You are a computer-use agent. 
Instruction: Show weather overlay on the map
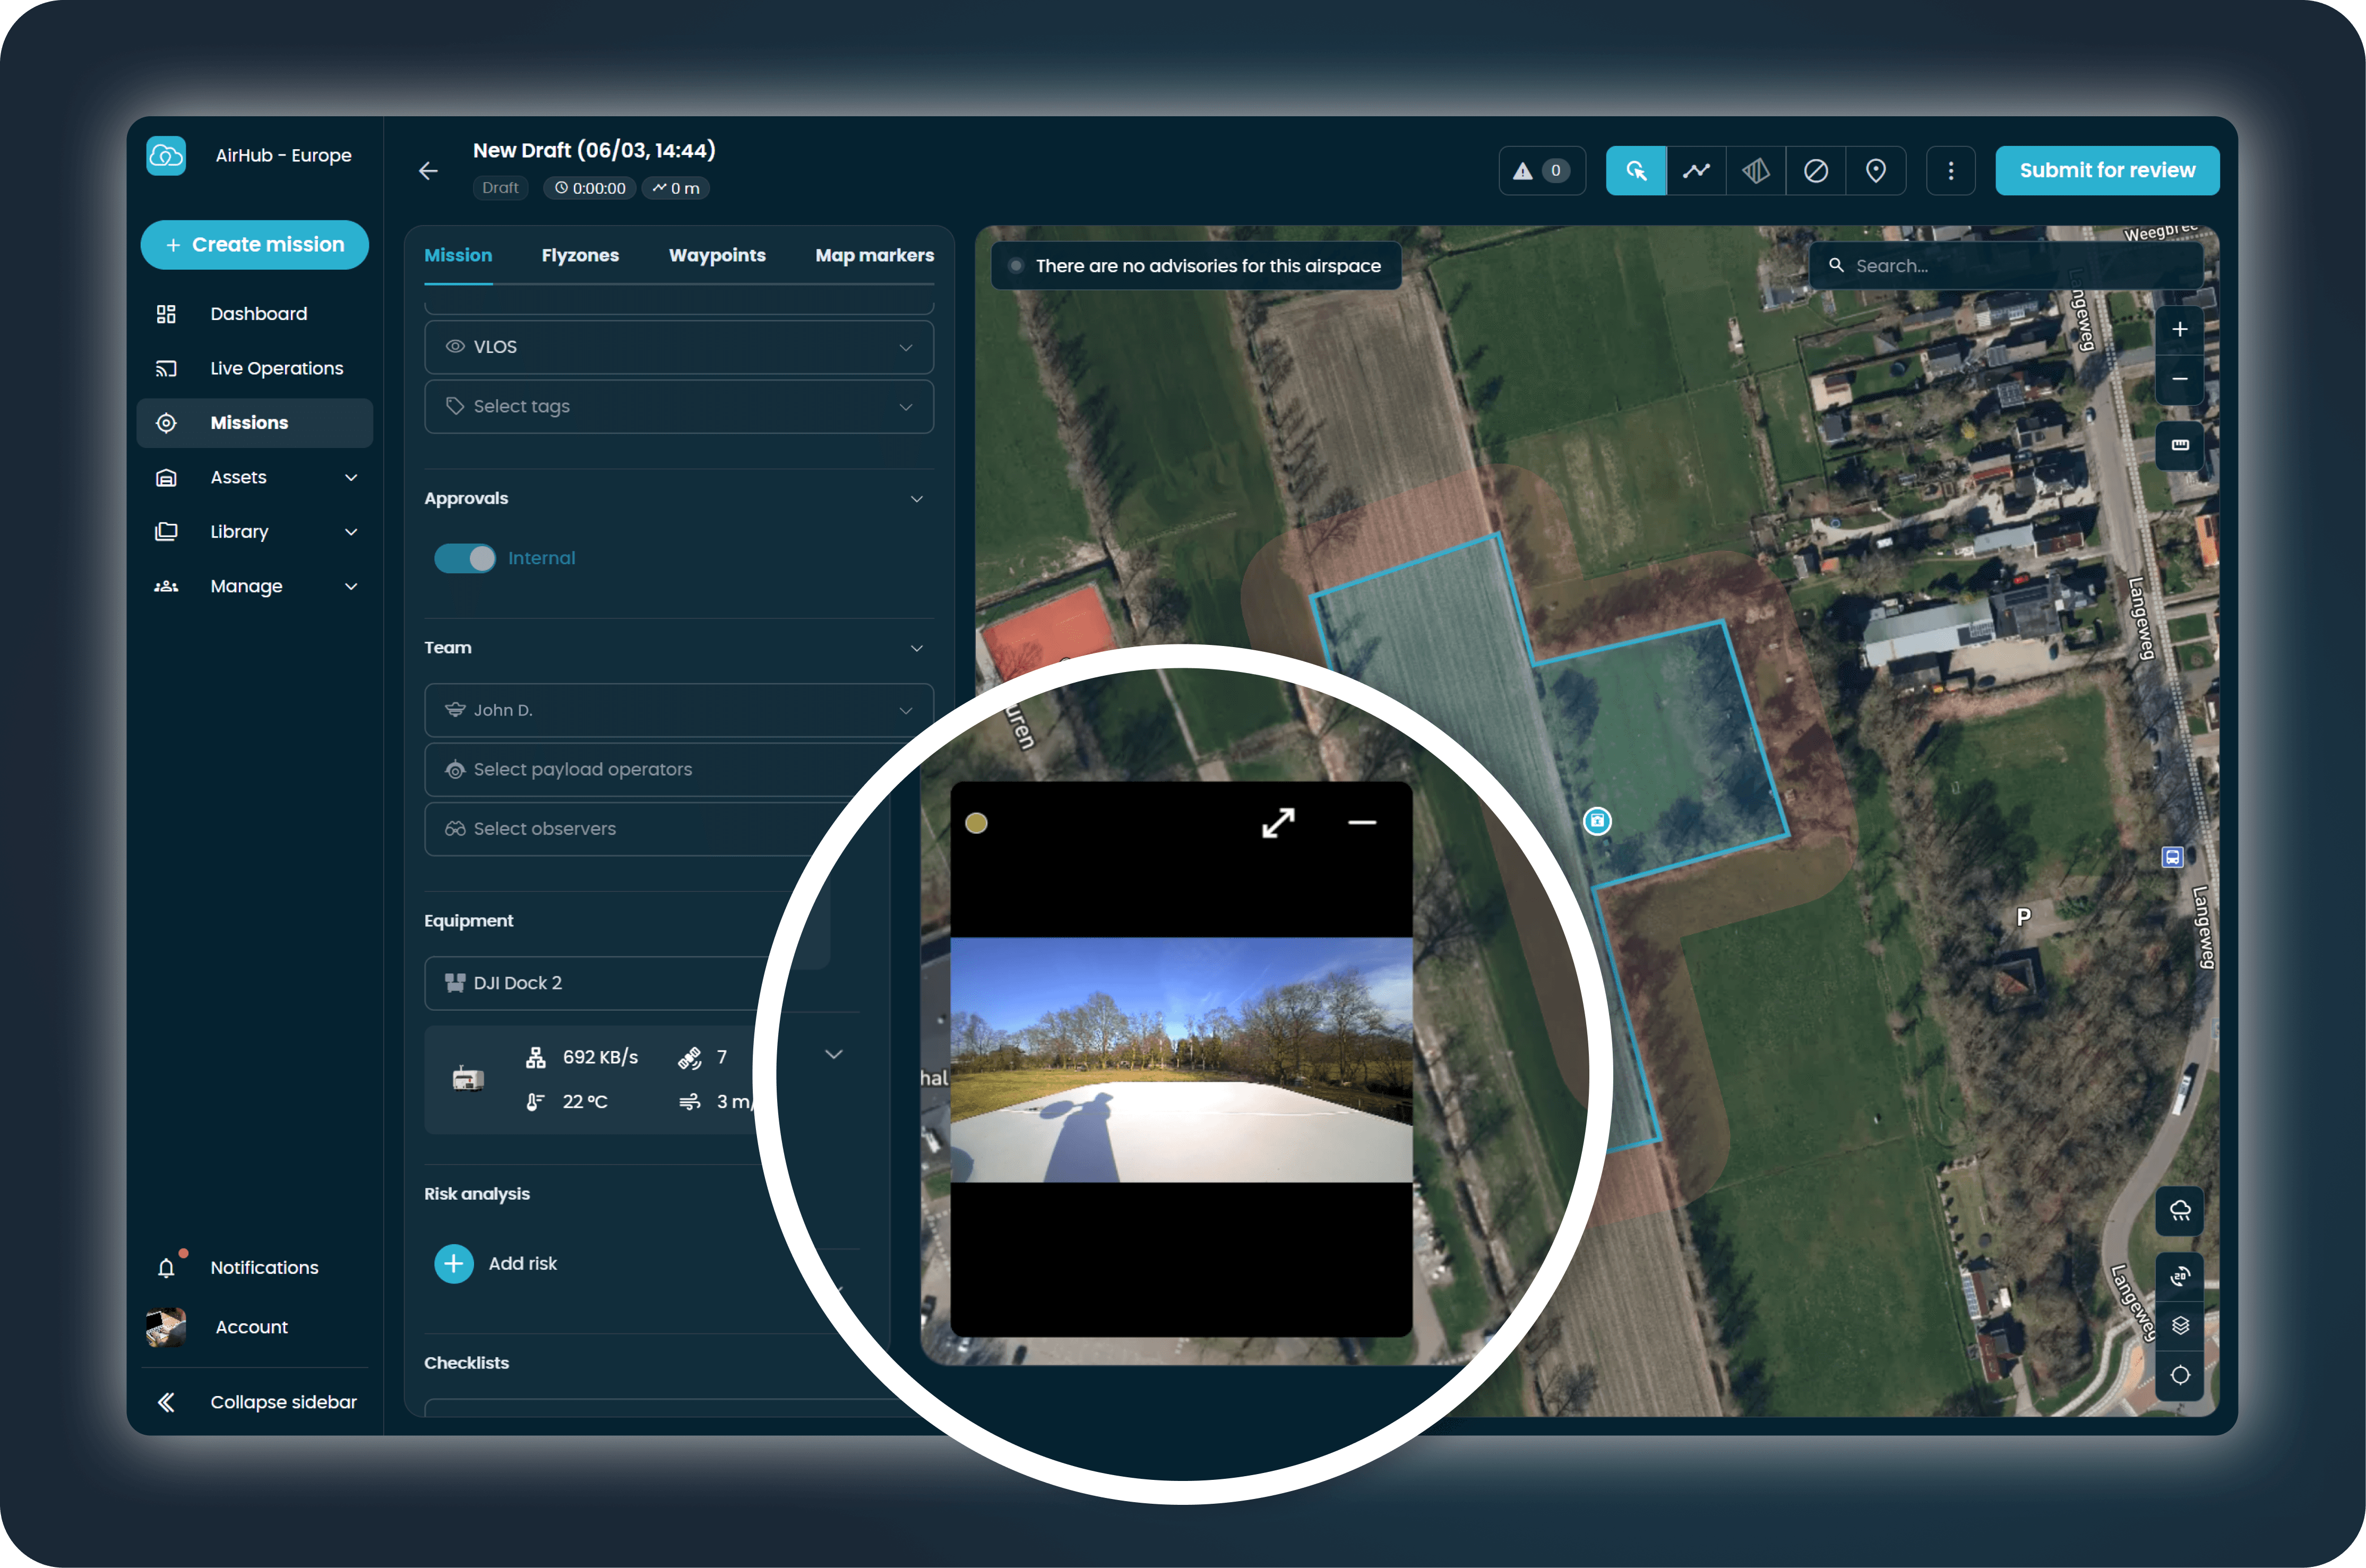[2180, 1211]
